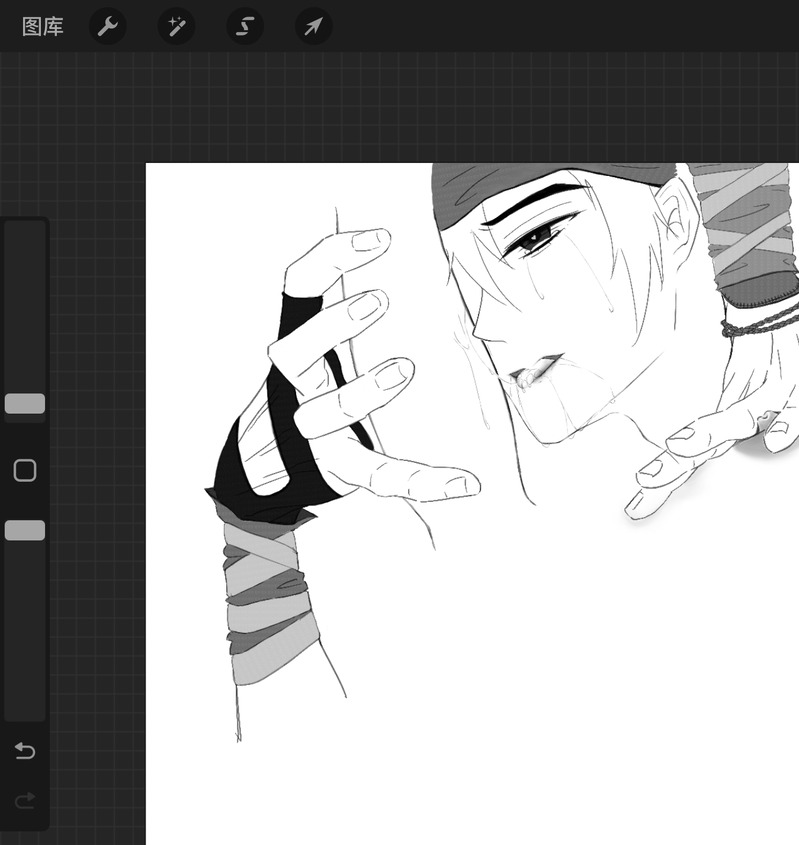
Task: Open the 图库 gallery
Action: 43,26
